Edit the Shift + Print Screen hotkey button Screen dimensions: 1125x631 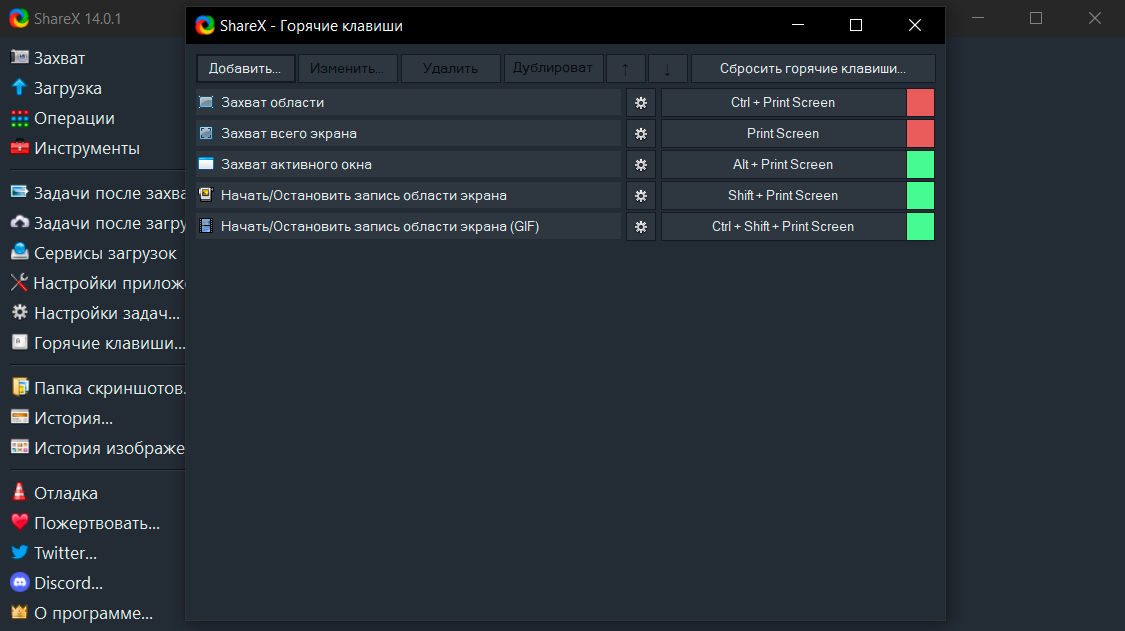pyautogui.click(x=783, y=195)
